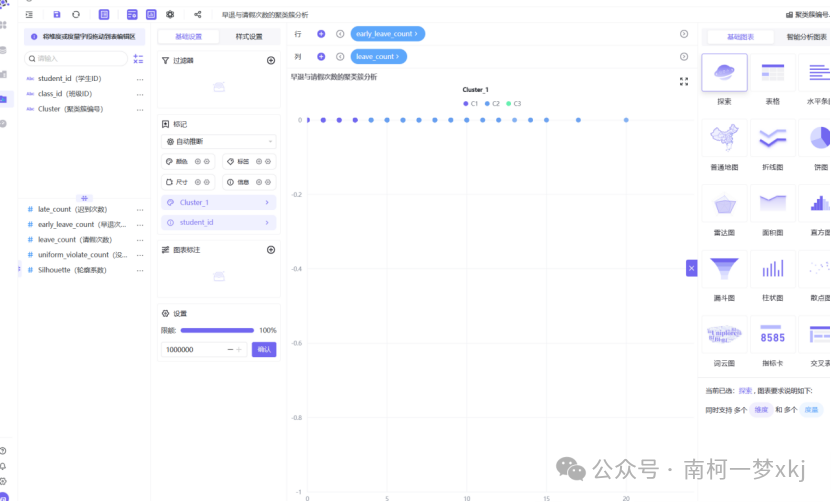This screenshot has width=831, height=502.
Task: Select the late_count (迟到次数) field
Action: click(x=73, y=209)
